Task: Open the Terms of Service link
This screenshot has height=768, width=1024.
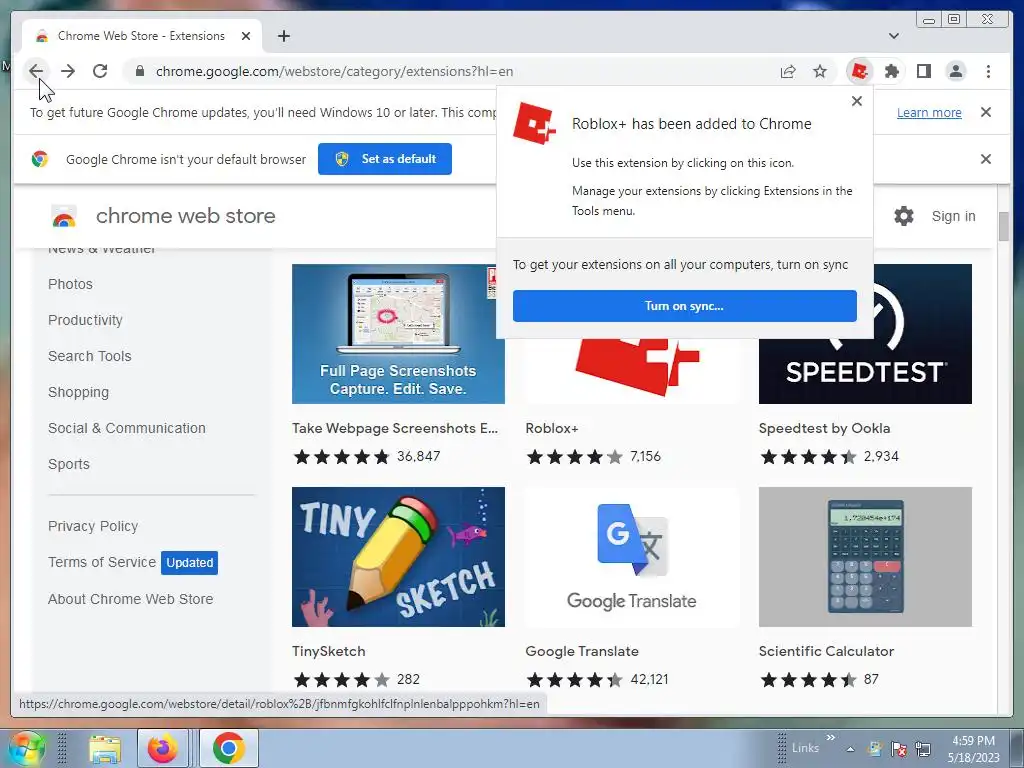Action: 102,562
